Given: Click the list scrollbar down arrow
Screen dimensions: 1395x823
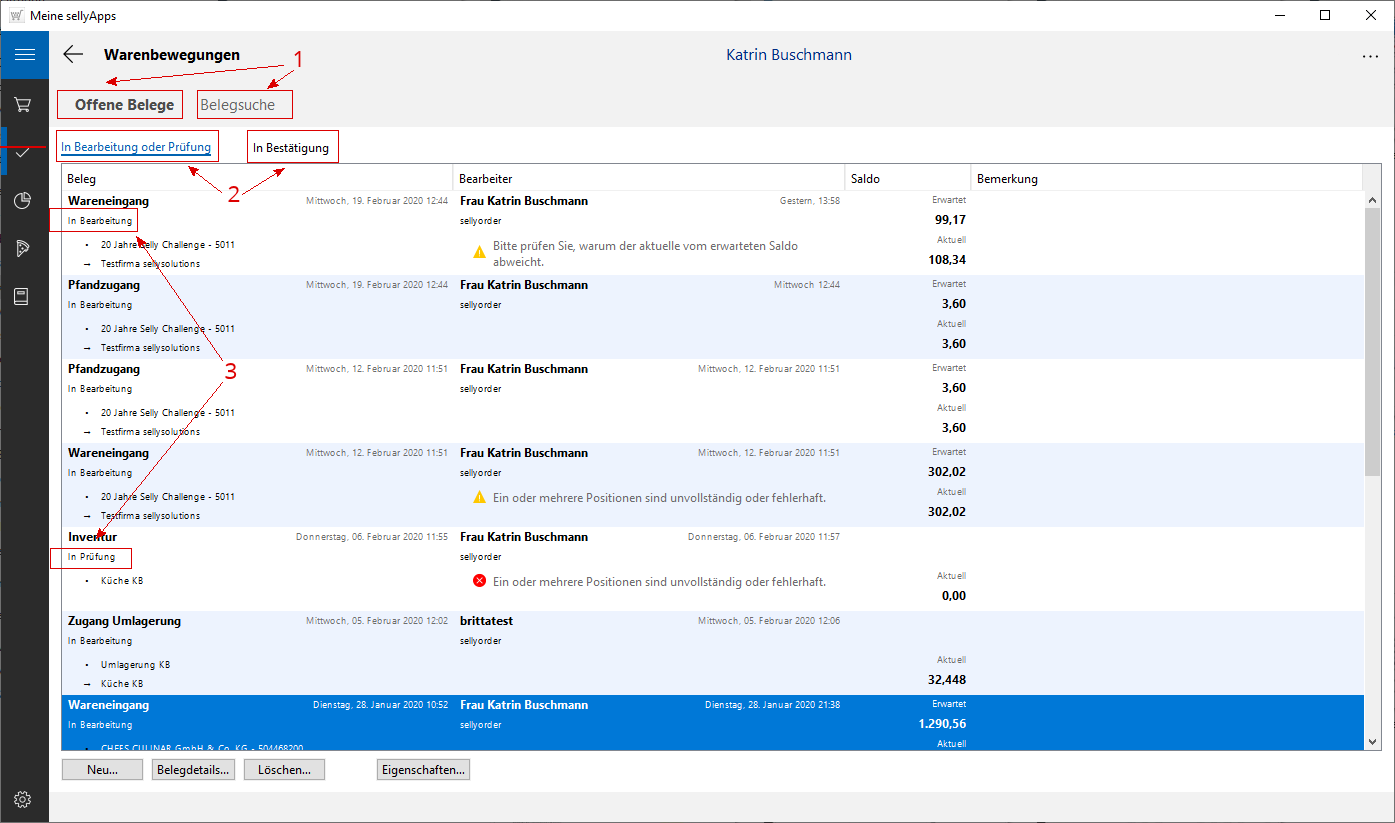Looking at the screenshot, I should 1373,741.
